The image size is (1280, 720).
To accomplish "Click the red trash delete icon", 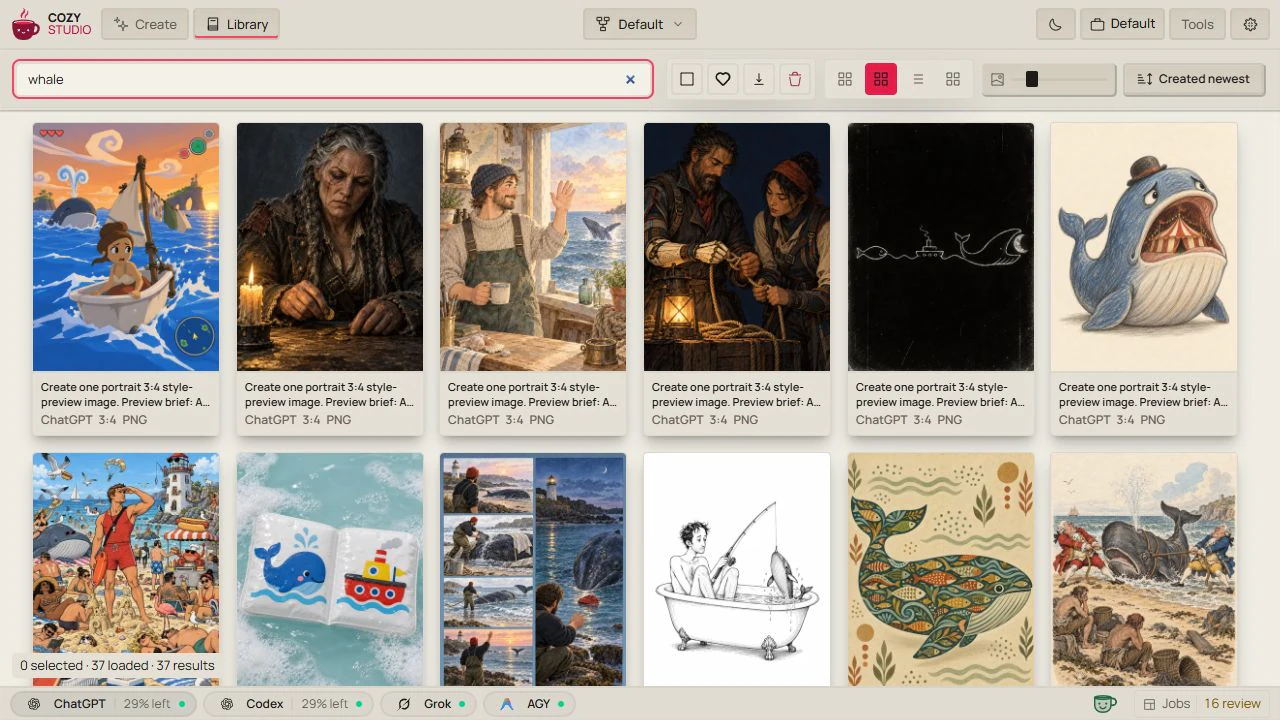I will tap(795, 79).
